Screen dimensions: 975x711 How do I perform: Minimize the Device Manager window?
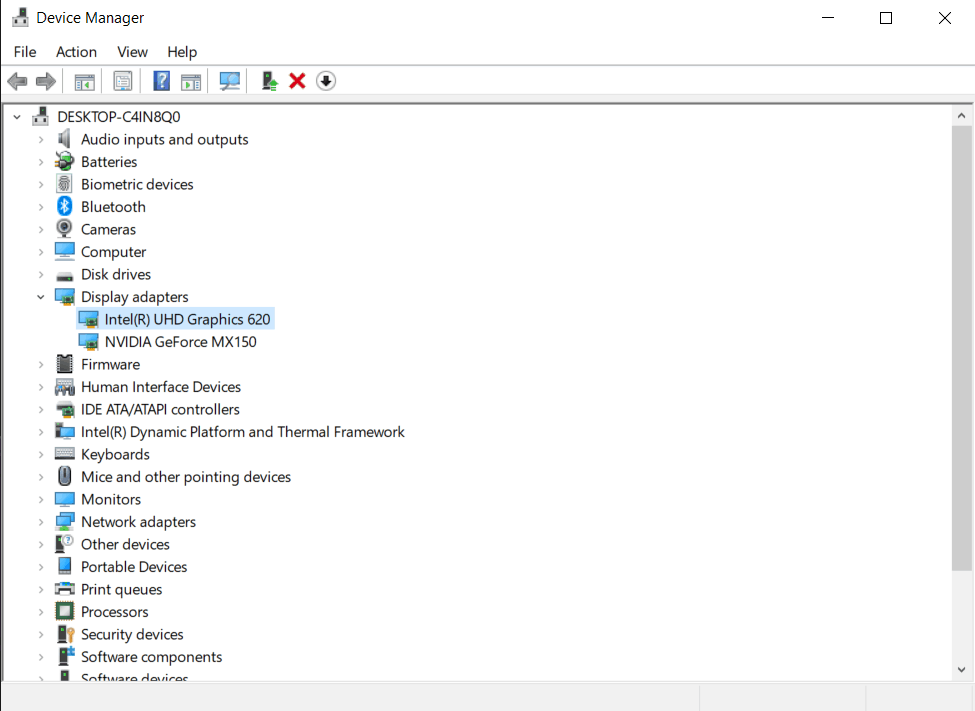[828, 18]
